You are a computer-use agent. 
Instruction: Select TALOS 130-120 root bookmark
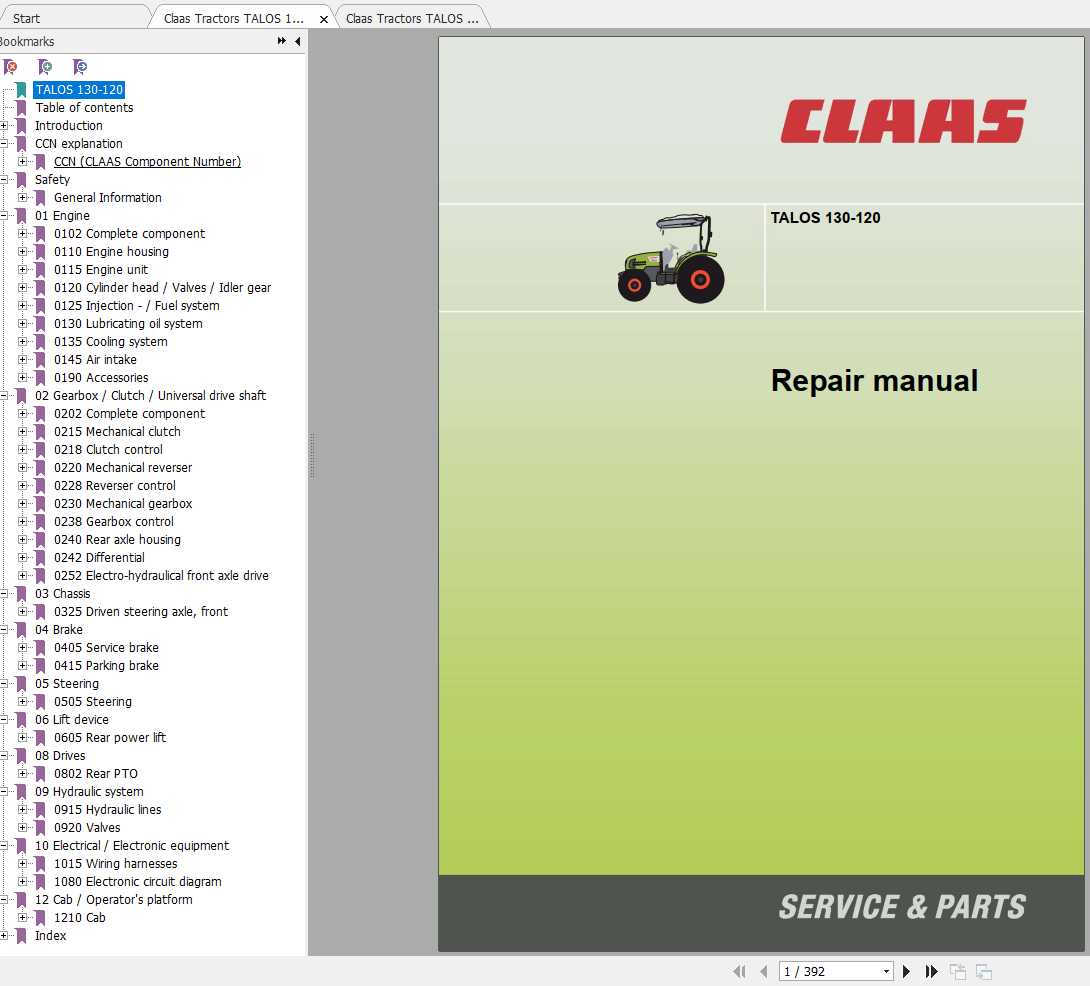pyautogui.click(x=79, y=90)
